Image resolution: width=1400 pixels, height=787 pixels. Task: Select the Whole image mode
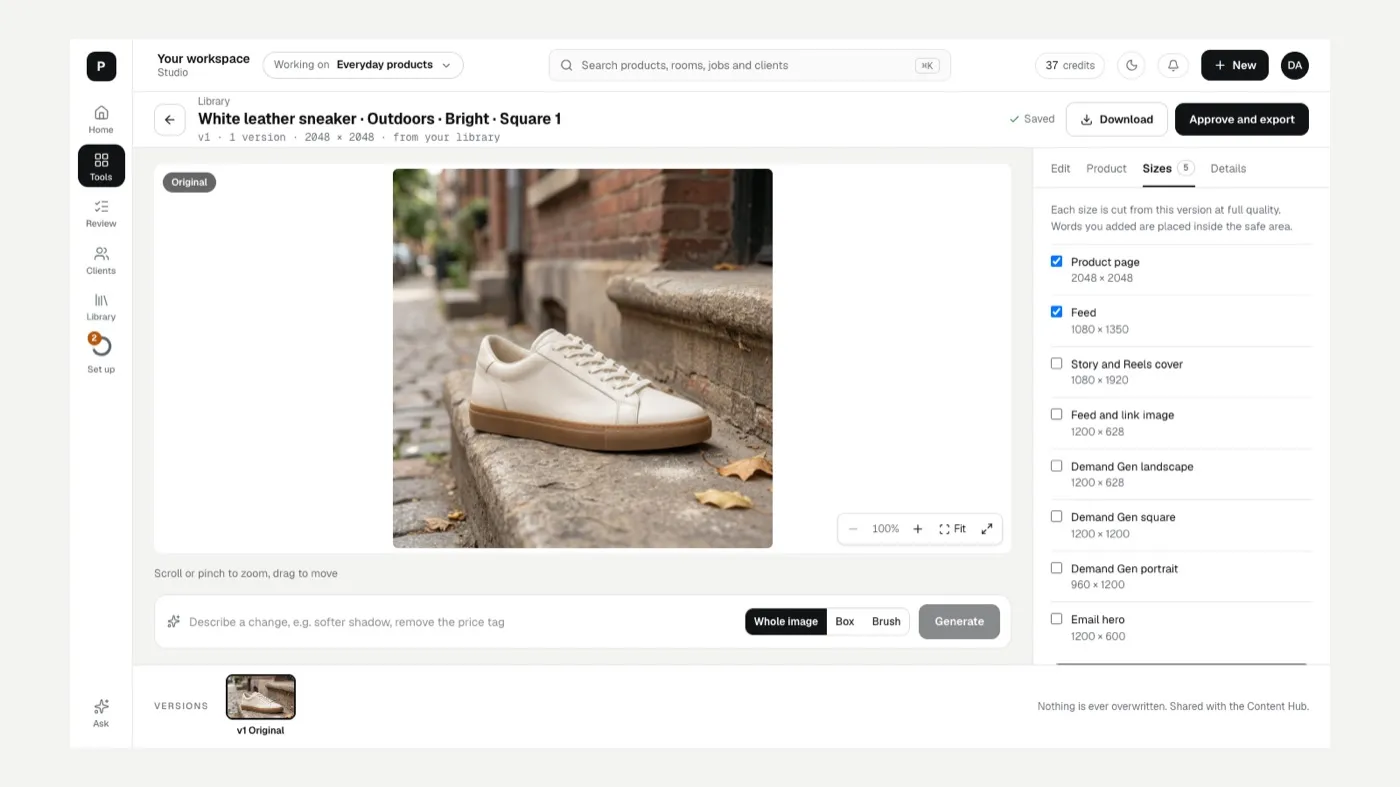click(x=786, y=622)
